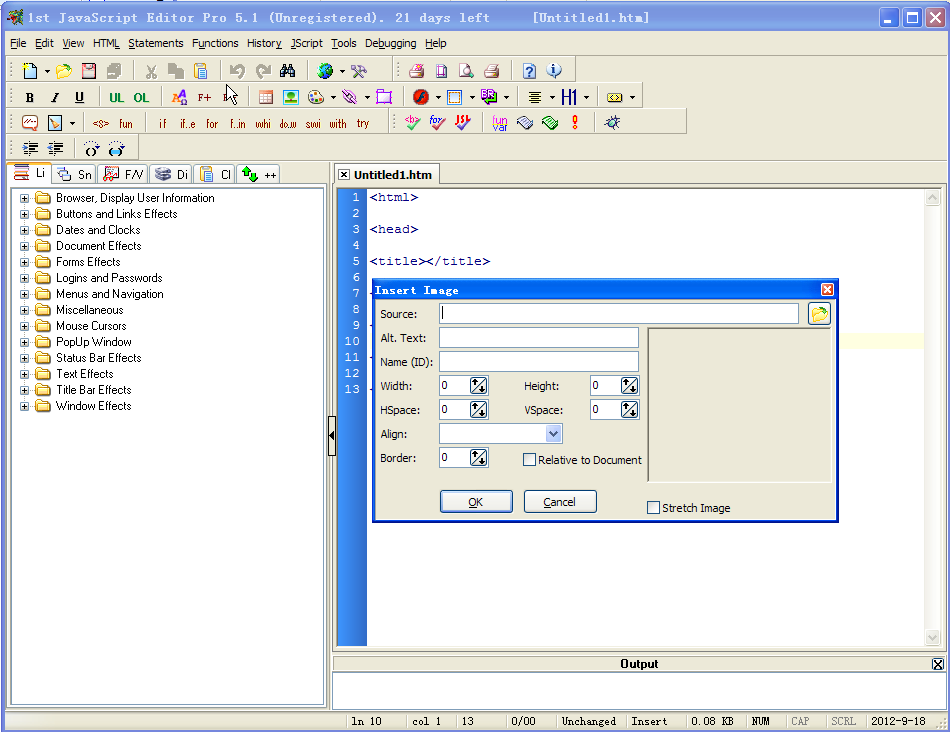This screenshot has width=950, height=732.
Task: Click the browse folder icon beside Source
Action: tap(818, 313)
